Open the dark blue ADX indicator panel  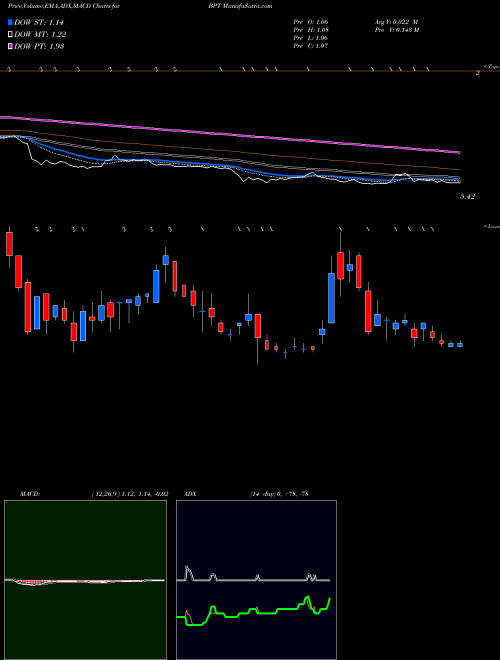[x=256, y=580]
